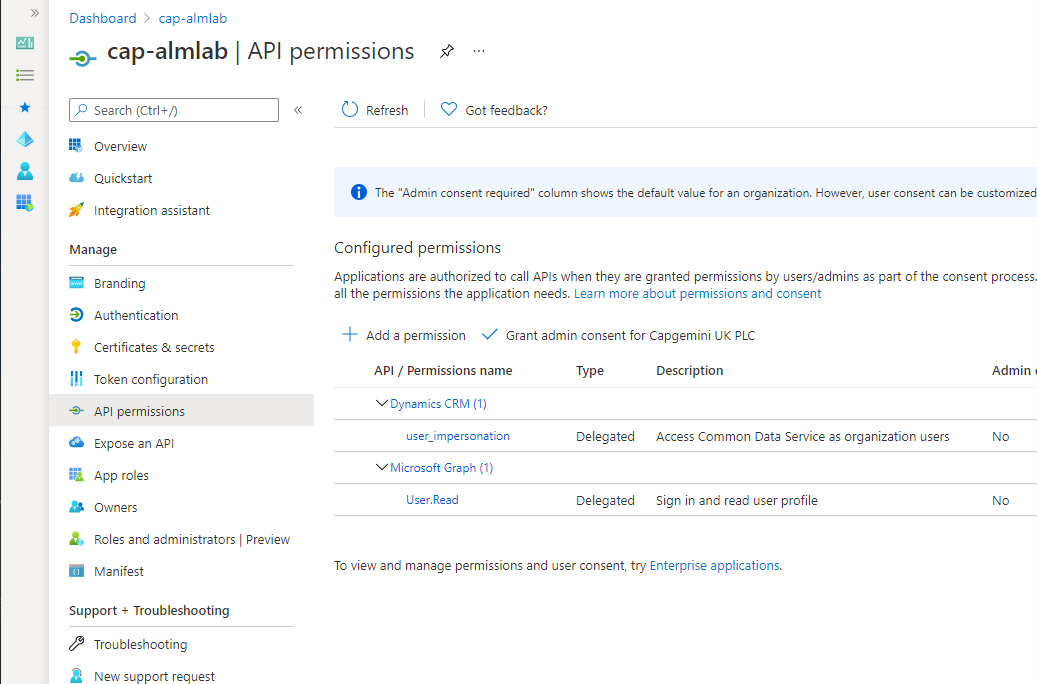Grant admin consent for Capgemini UK PLC
1037x684 pixels.
click(618, 335)
